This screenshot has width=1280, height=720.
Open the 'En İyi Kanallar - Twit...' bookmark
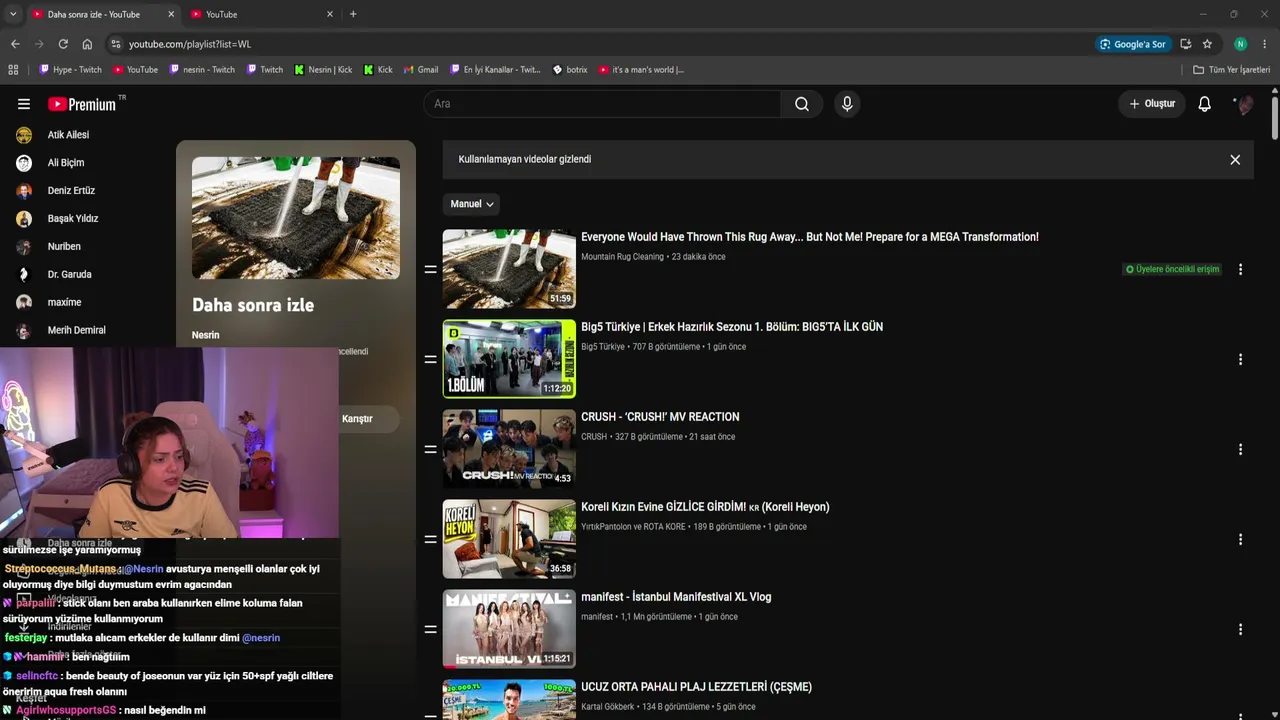(495, 70)
